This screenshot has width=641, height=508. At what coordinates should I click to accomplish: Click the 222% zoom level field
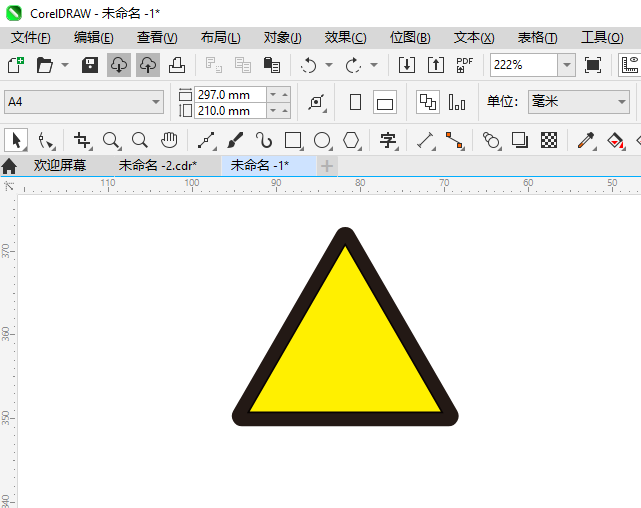[x=524, y=65]
